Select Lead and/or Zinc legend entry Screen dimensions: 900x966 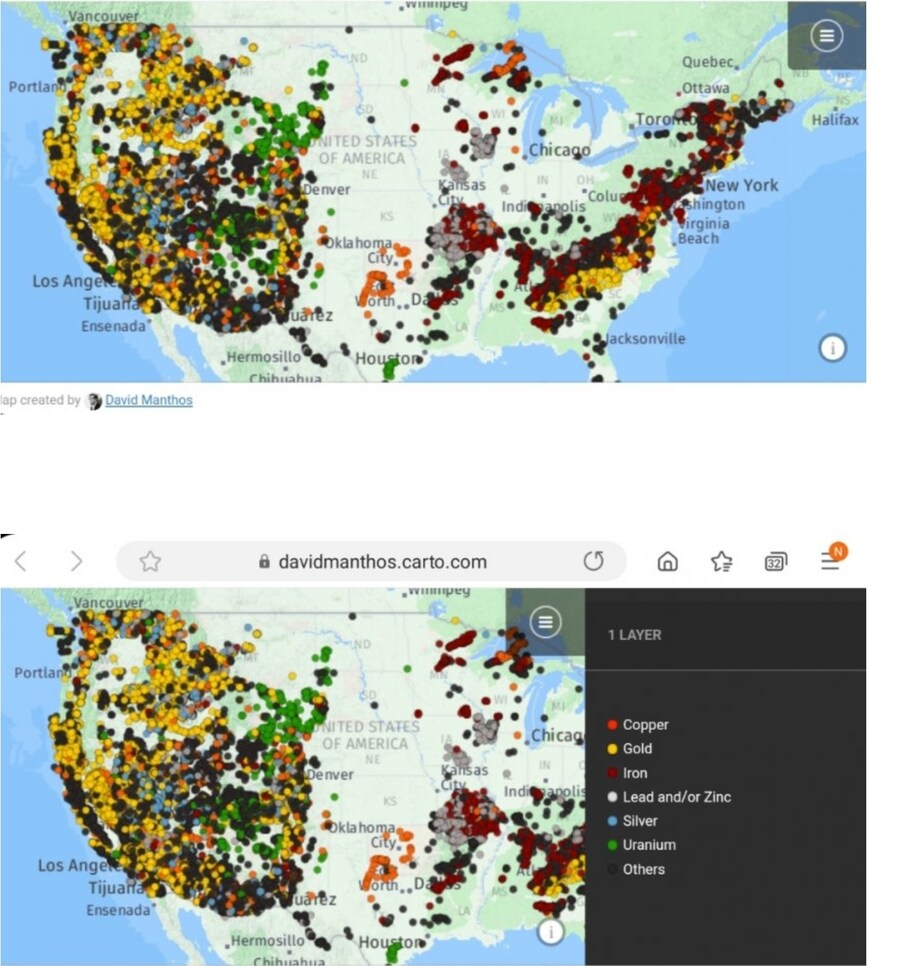(676, 797)
